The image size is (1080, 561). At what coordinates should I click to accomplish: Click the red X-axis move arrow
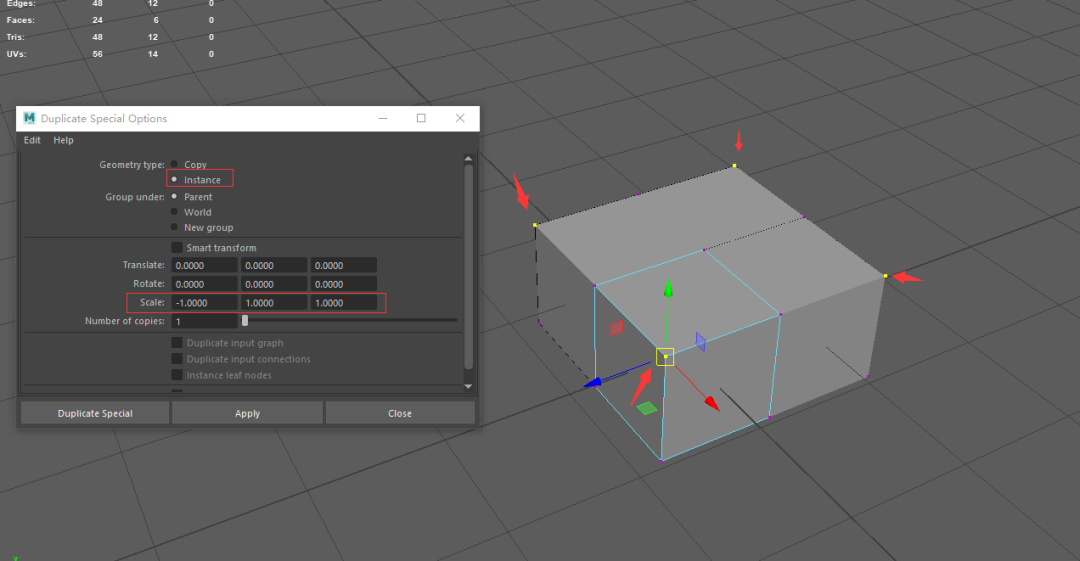click(x=711, y=402)
